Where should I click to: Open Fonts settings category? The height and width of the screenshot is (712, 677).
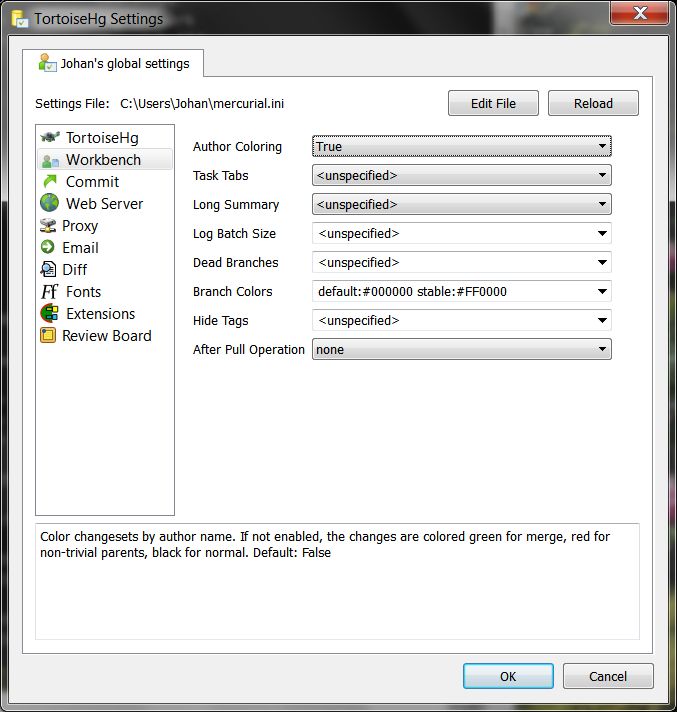pyautogui.click(x=105, y=292)
